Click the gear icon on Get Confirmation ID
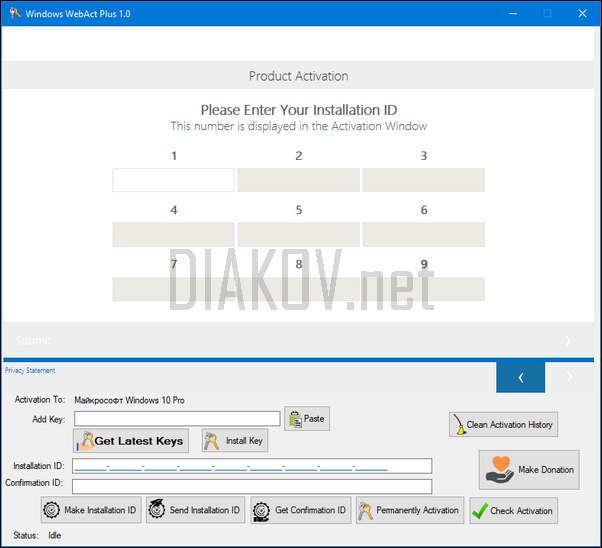This screenshot has height=548, width=602. 261,512
